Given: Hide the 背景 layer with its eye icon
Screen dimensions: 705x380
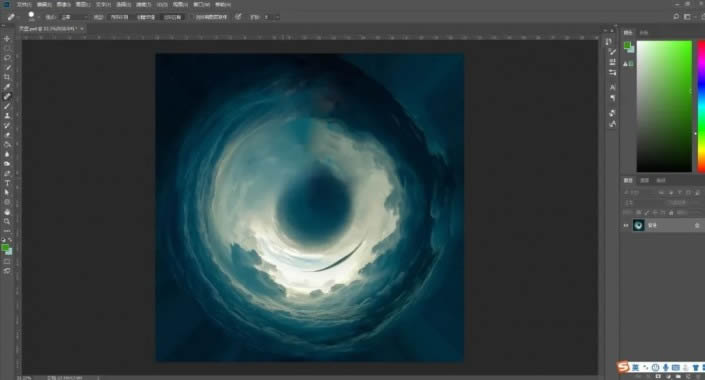Looking at the screenshot, I should (626, 225).
